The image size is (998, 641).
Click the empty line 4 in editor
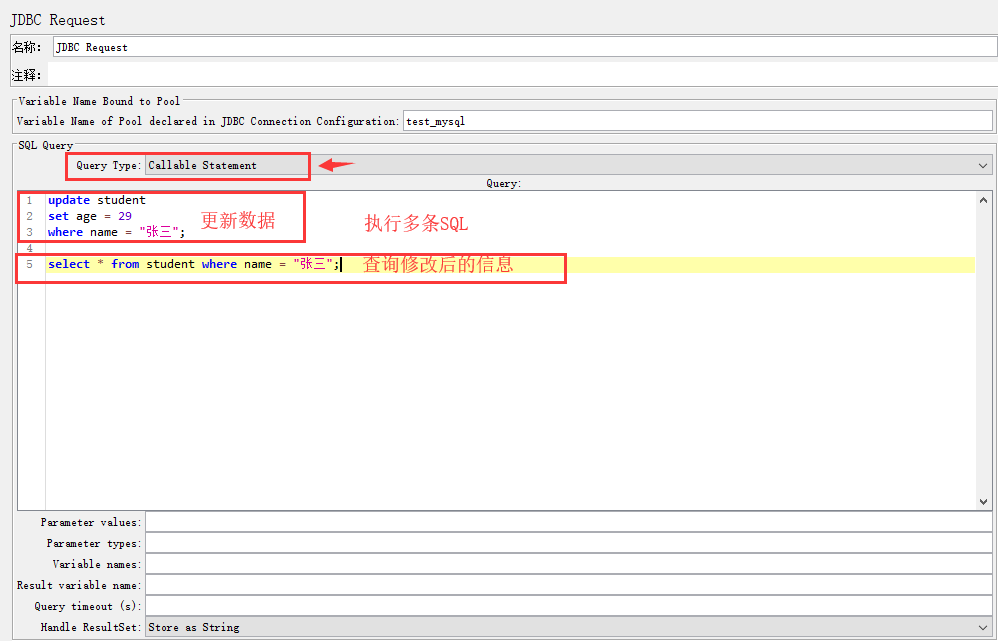pos(300,248)
